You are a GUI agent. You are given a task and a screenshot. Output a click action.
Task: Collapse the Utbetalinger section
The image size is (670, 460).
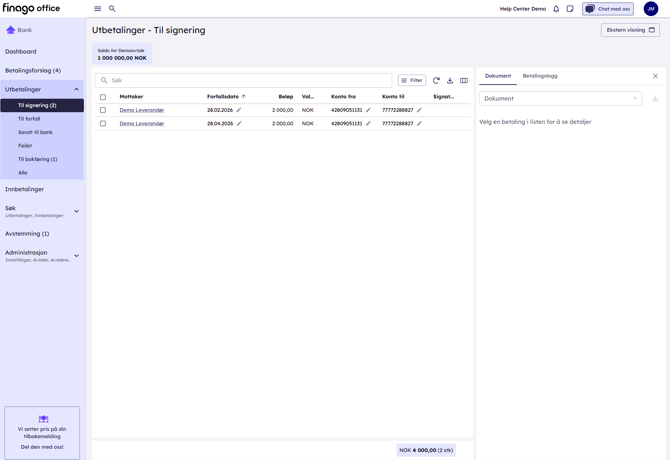click(x=76, y=89)
